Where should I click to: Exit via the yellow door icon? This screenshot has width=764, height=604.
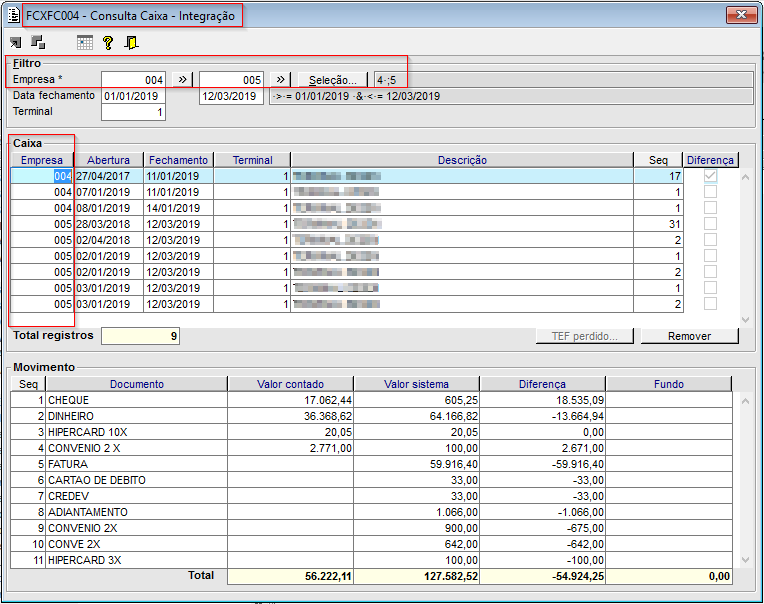coord(131,43)
